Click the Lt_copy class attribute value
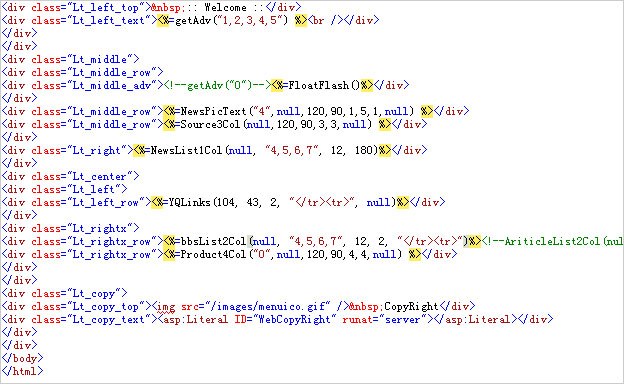The image size is (624, 384). tap(94, 294)
